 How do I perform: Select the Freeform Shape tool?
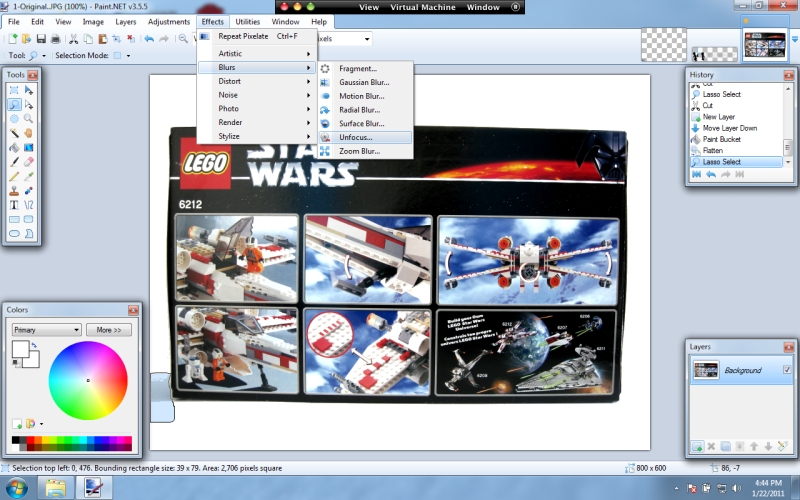pyautogui.click(x=29, y=233)
